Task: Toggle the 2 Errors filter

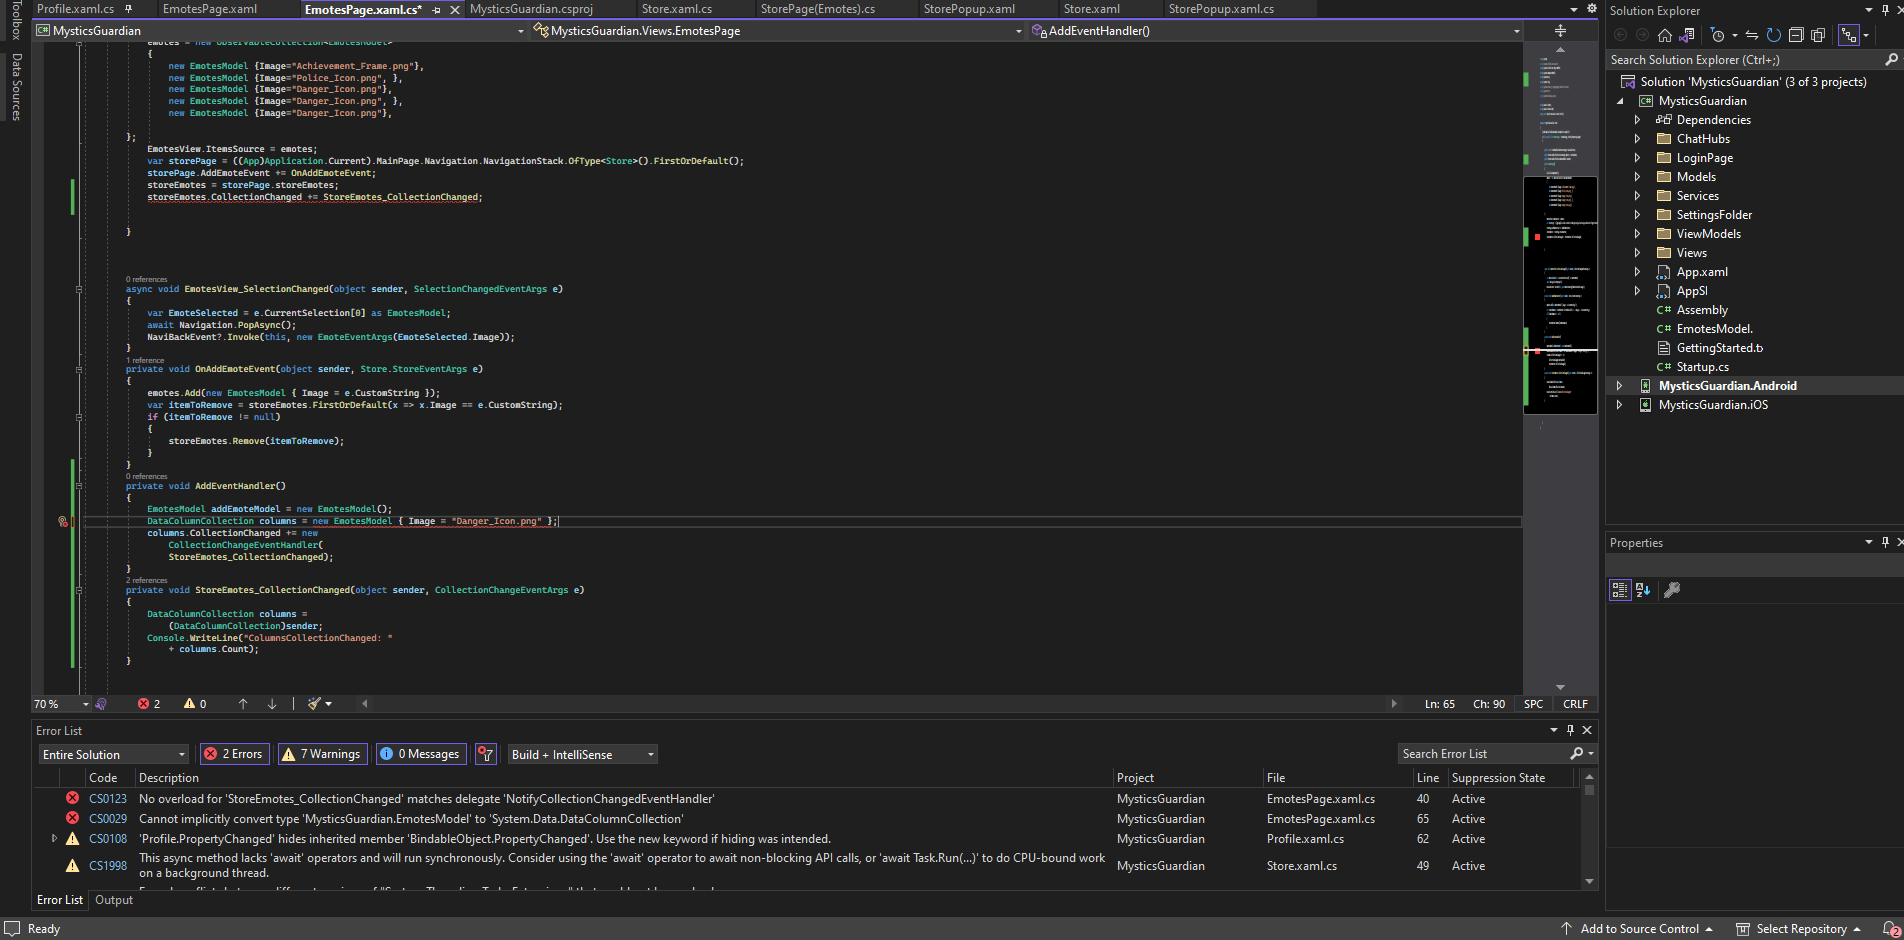Action: [234, 754]
